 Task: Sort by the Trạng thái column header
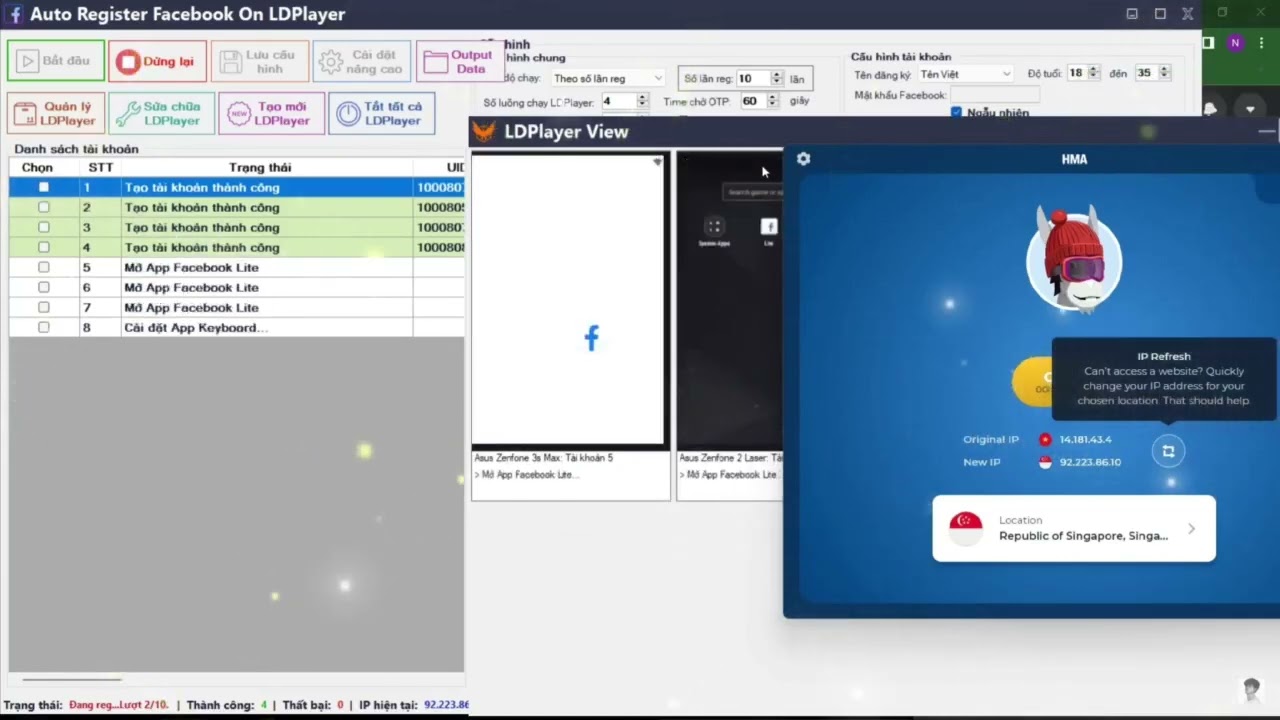[260, 167]
